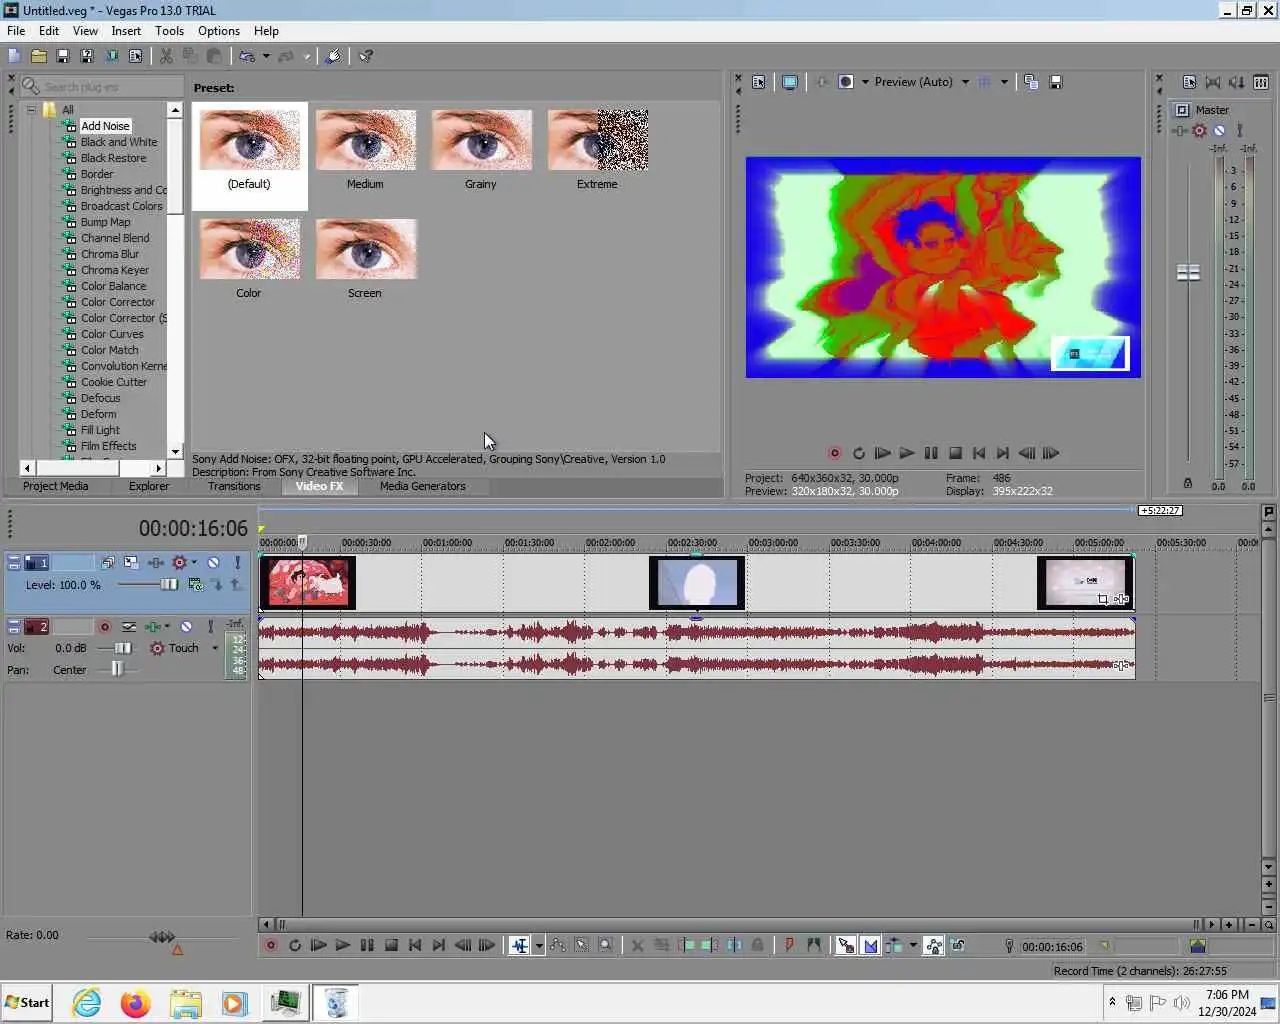1280x1024 pixels.
Task: Click Stop button under the preview
Action: (955, 453)
